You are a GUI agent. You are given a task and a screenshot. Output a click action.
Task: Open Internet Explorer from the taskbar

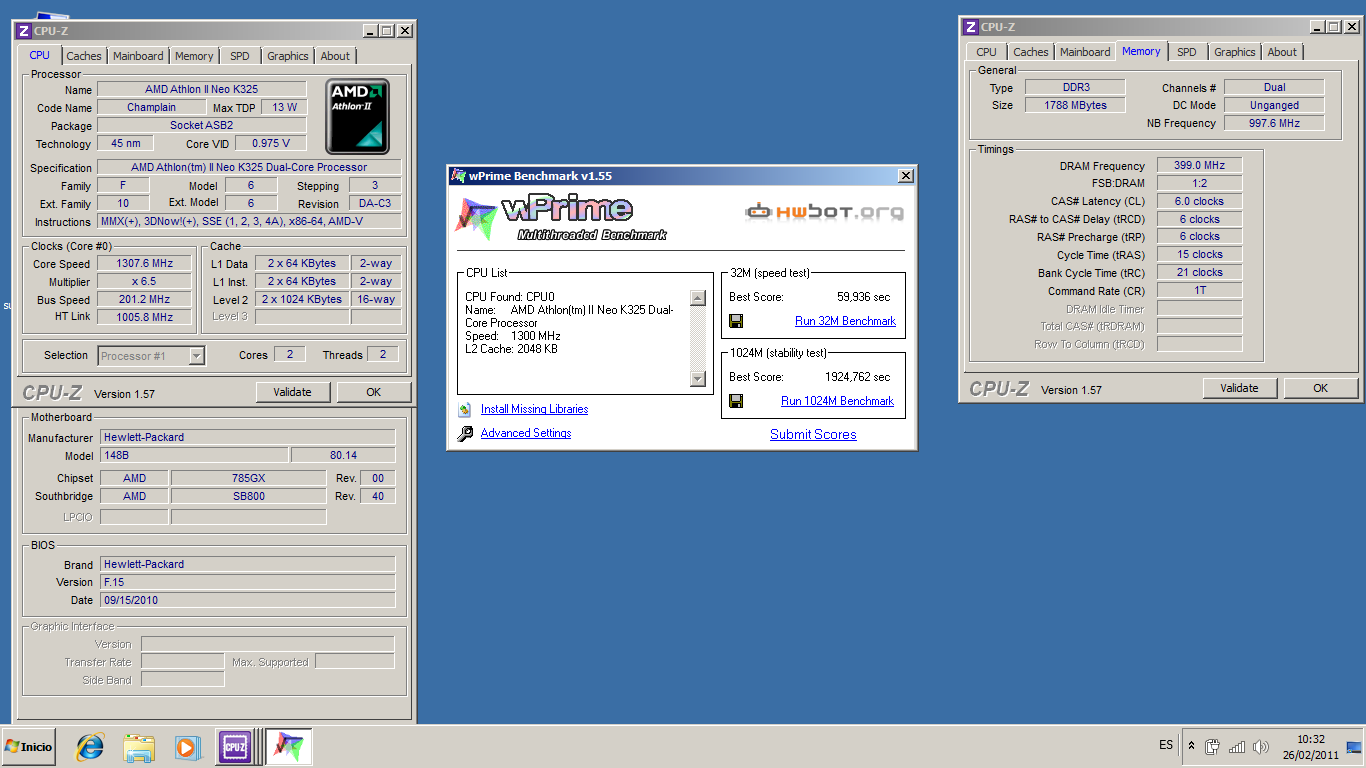pos(90,746)
